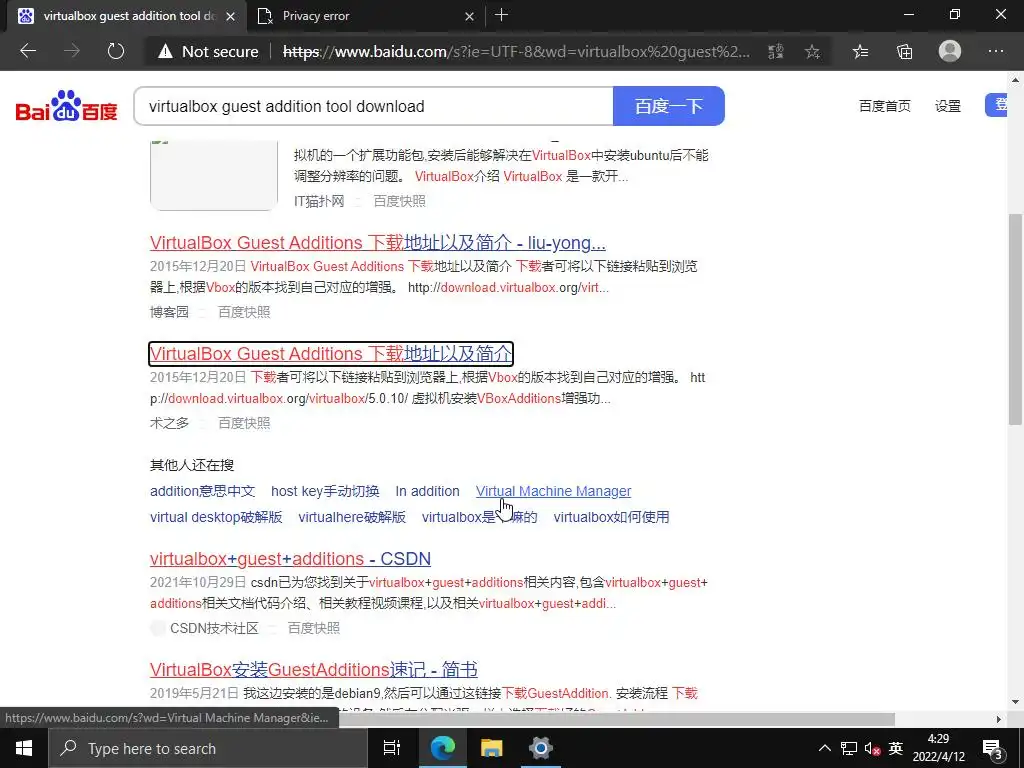
Task: Open 百度快照 next to IT猫扑网
Action: point(400,201)
